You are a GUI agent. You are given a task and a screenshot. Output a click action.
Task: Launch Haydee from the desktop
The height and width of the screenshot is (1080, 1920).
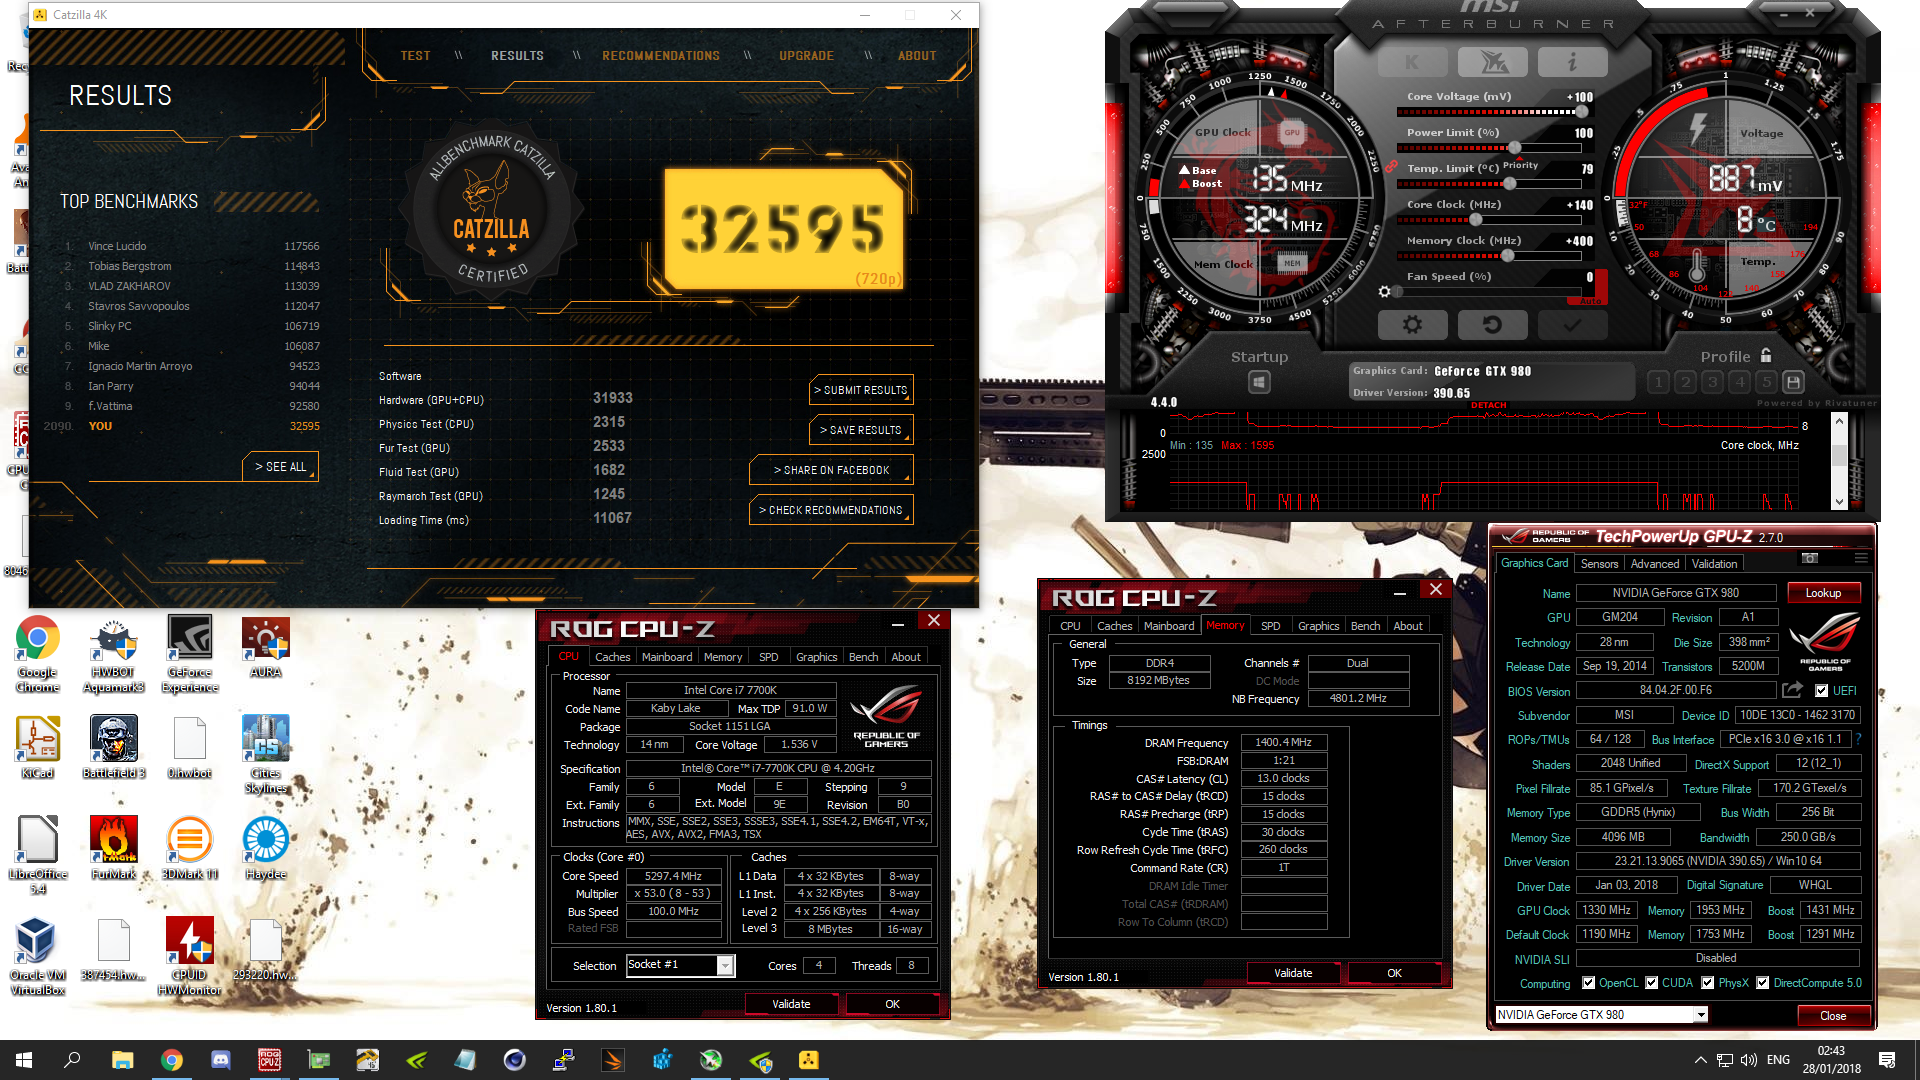266,848
